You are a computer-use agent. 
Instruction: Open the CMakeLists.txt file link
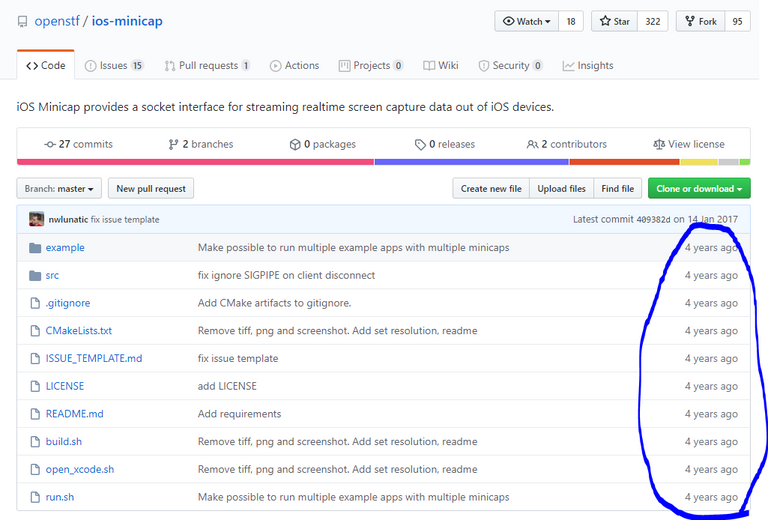click(79, 331)
